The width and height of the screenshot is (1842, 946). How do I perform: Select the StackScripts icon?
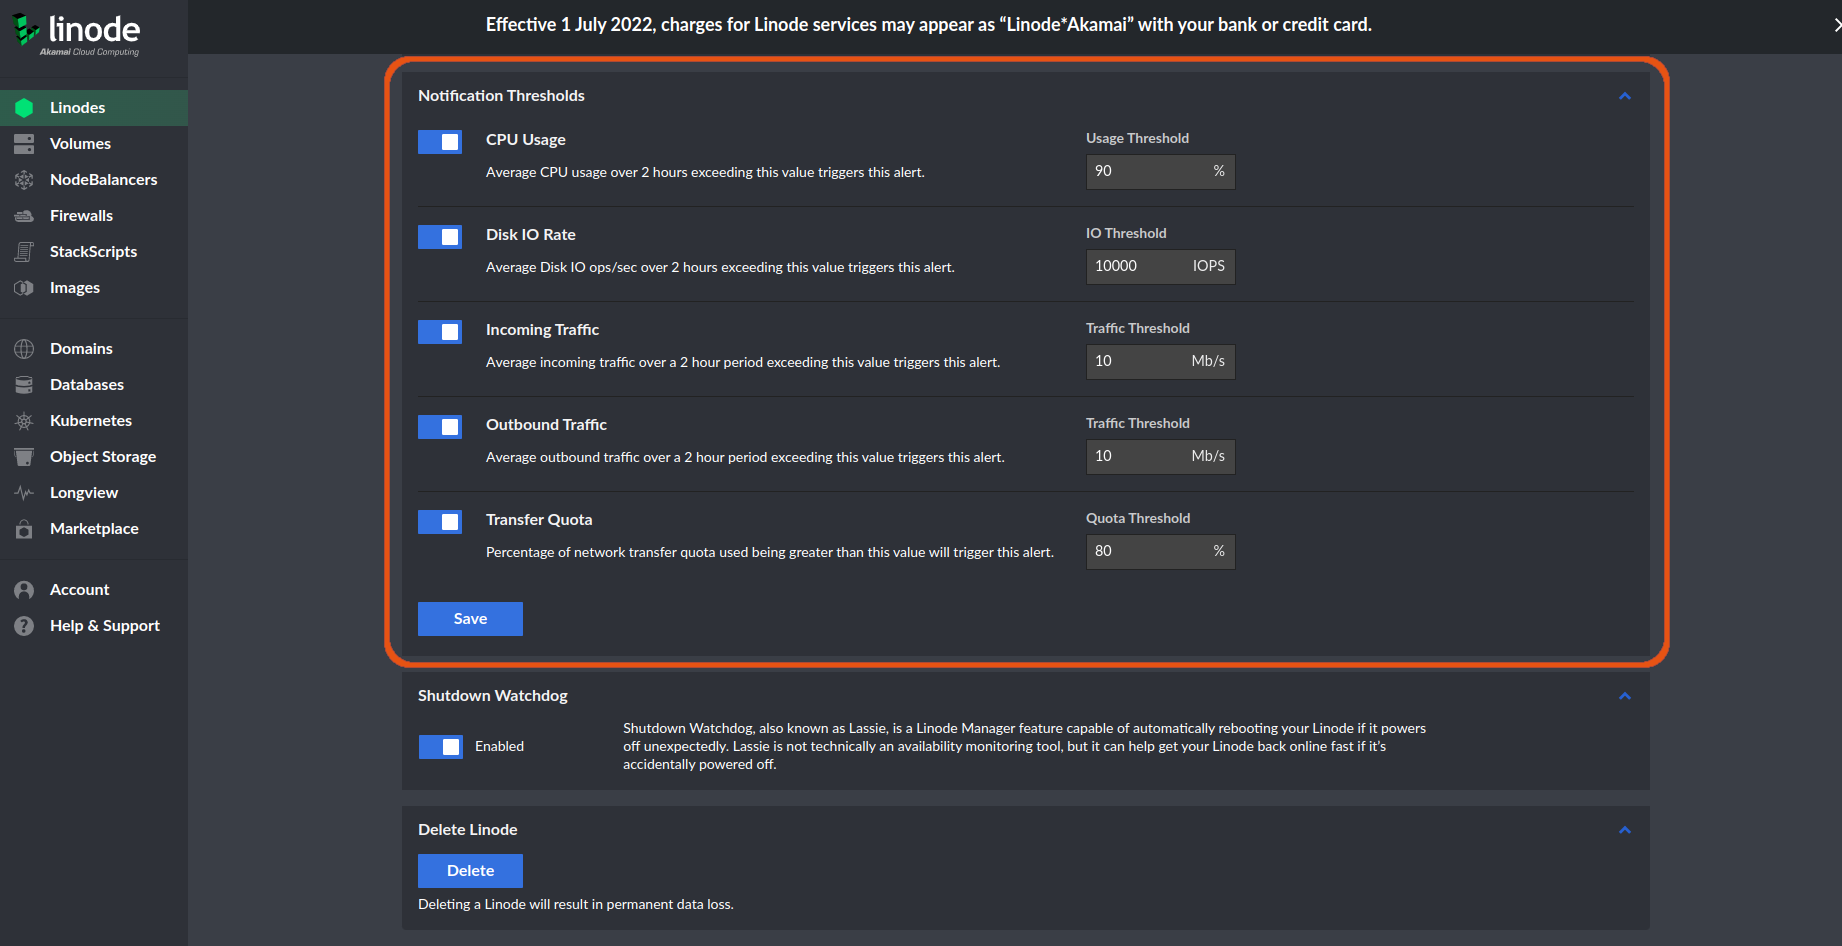pyautogui.click(x=24, y=252)
